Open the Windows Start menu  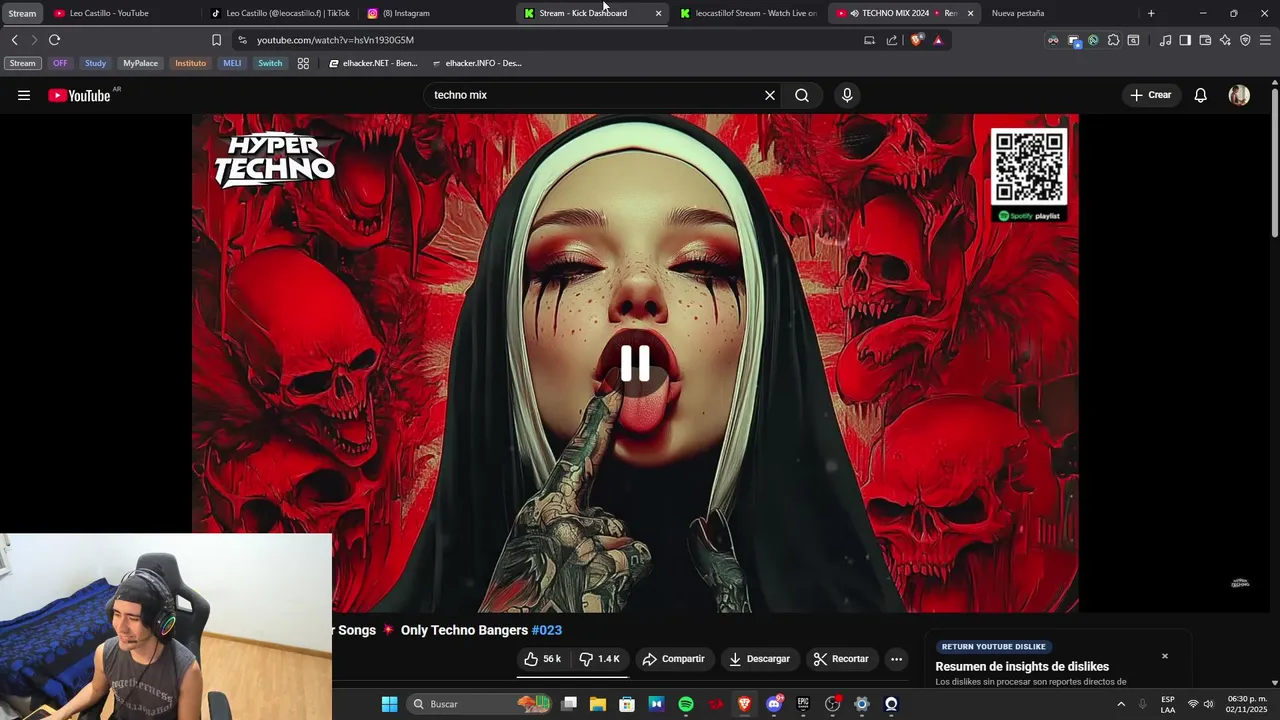click(x=389, y=704)
